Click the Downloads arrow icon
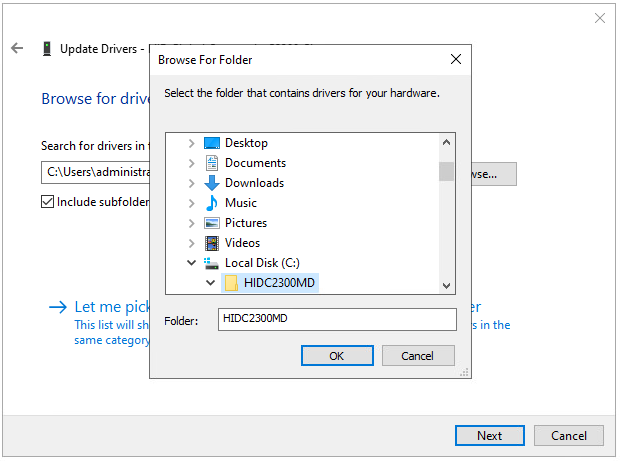The height and width of the screenshot is (461, 620). pyautogui.click(x=211, y=183)
